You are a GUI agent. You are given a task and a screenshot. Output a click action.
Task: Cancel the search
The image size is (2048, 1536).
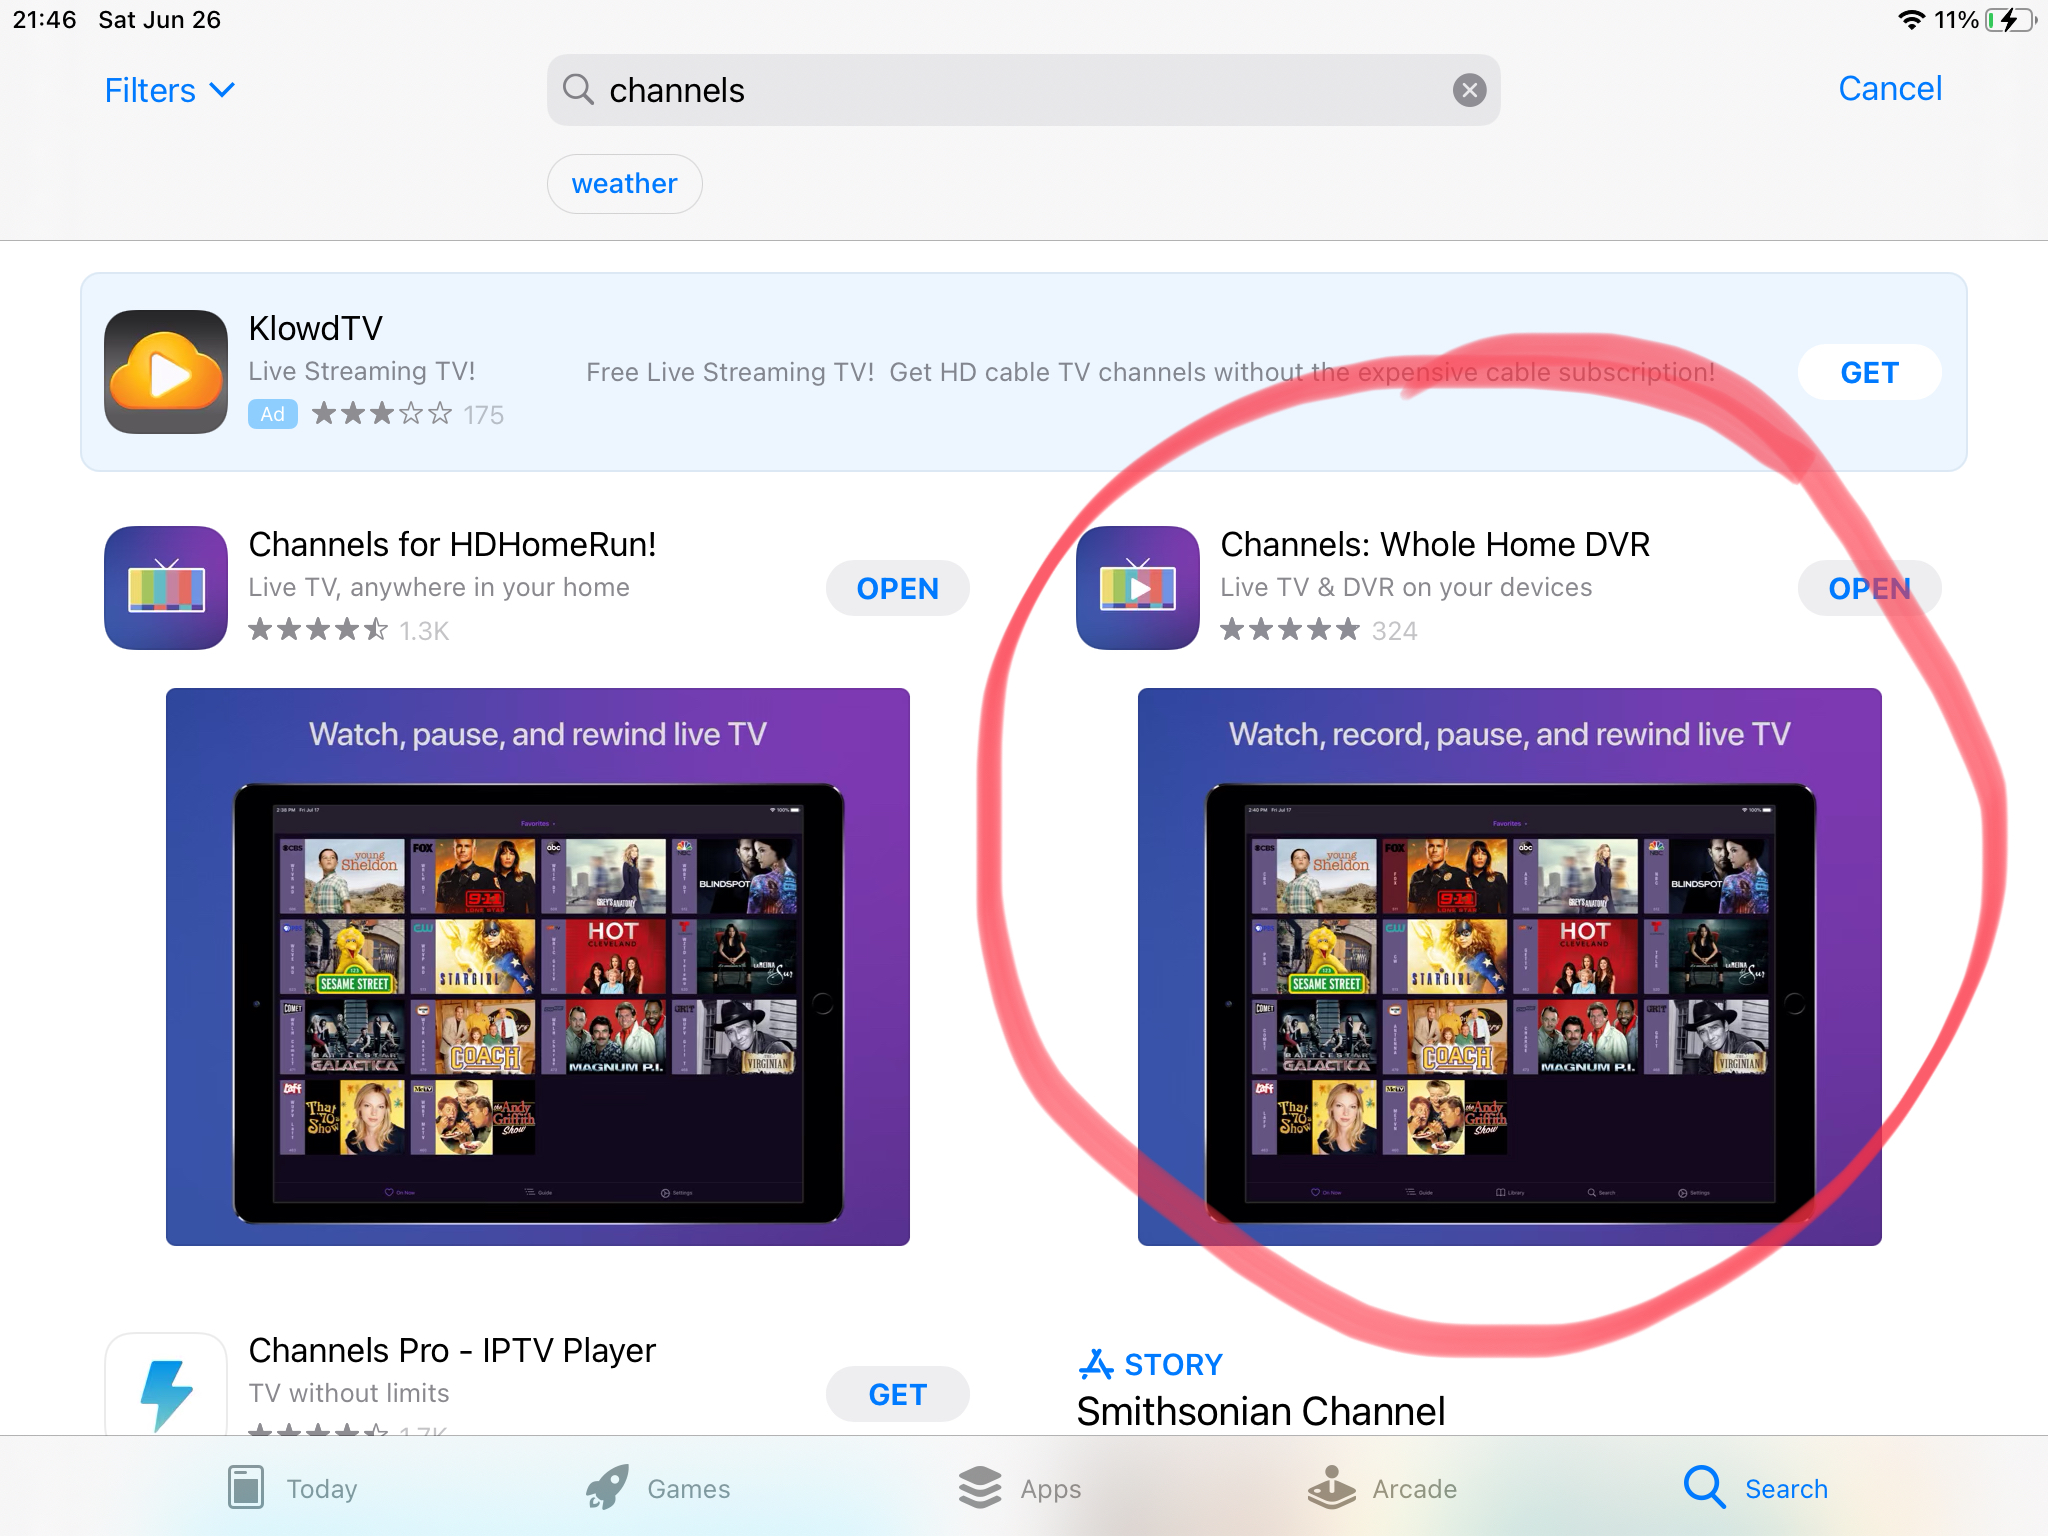click(1889, 89)
